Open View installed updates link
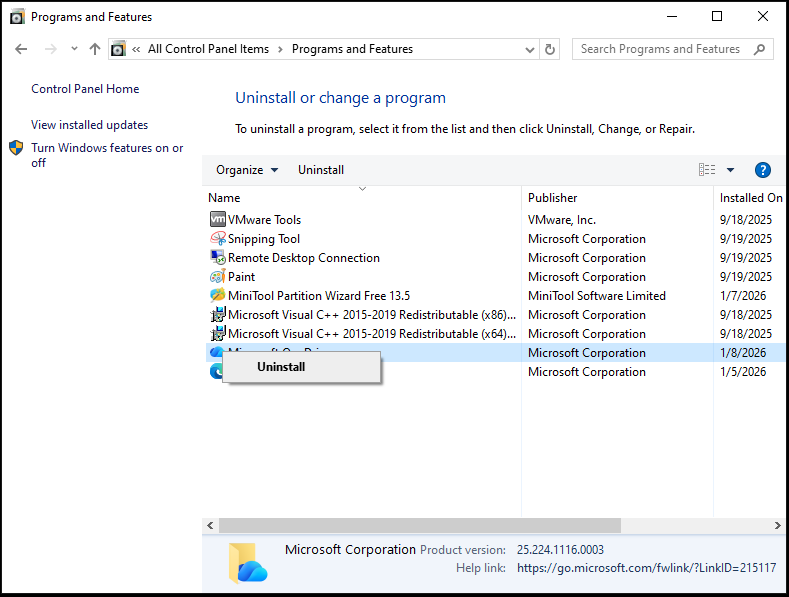789x597 pixels. pos(90,125)
